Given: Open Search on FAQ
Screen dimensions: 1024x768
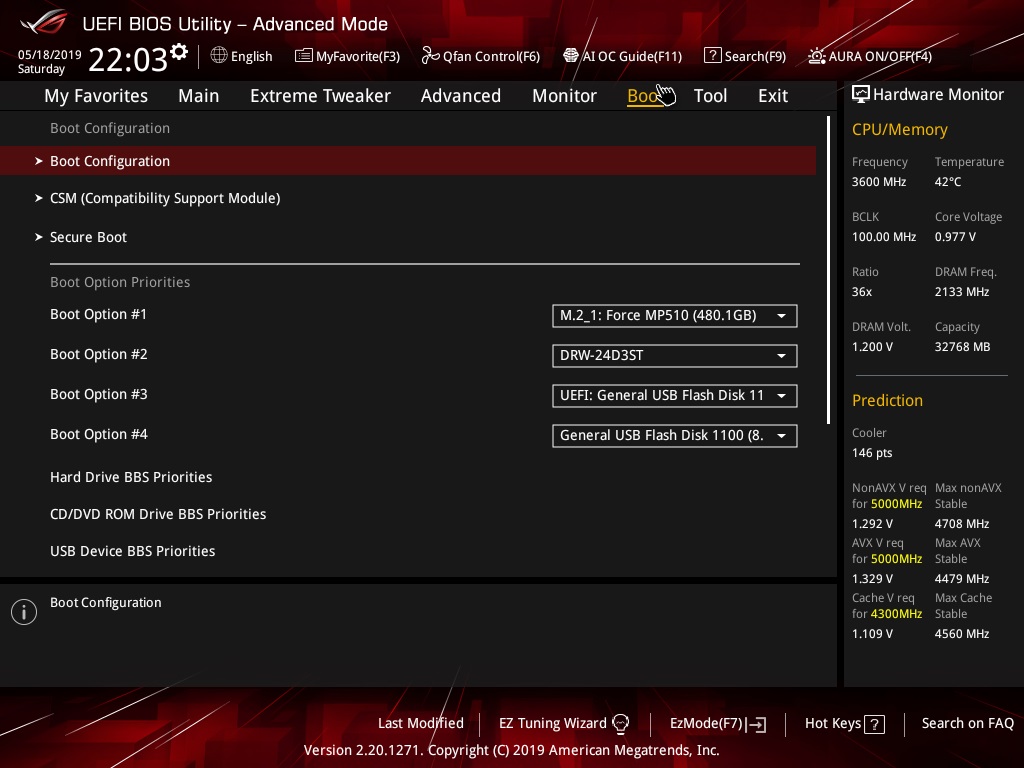Looking at the screenshot, I should pos(968,723).
